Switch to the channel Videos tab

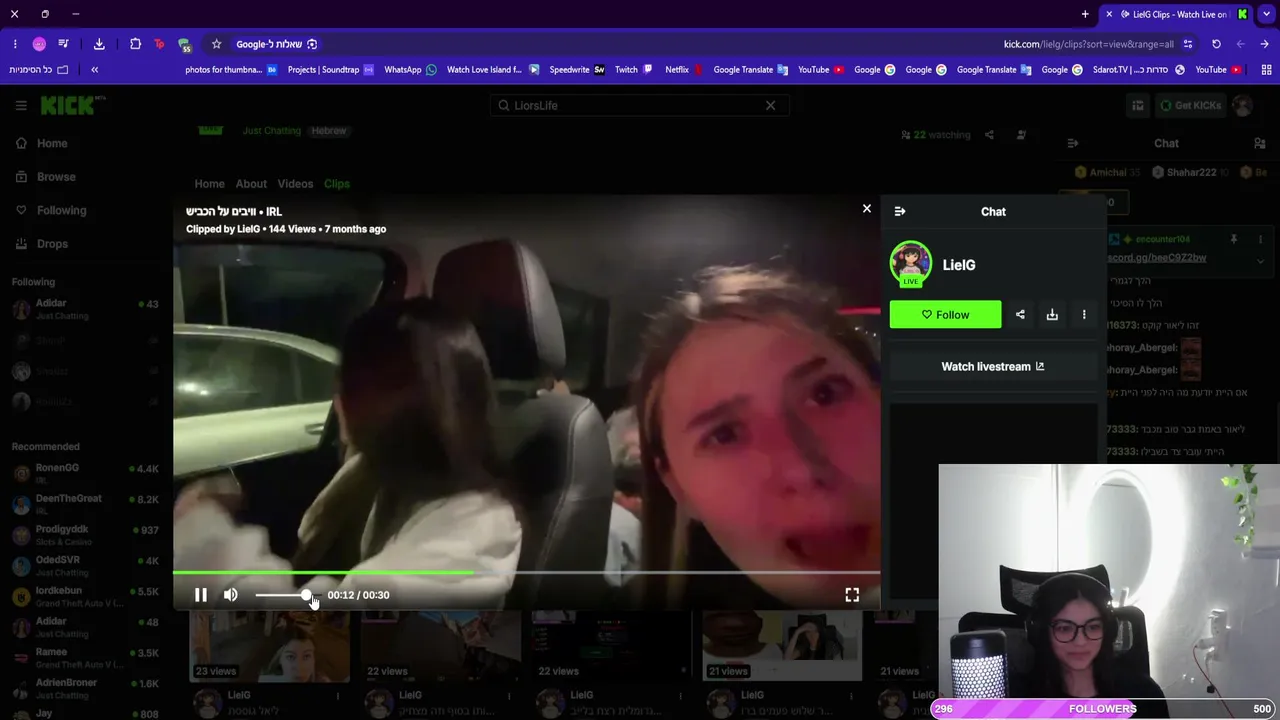pyautogui.click(x=295, y=184)
